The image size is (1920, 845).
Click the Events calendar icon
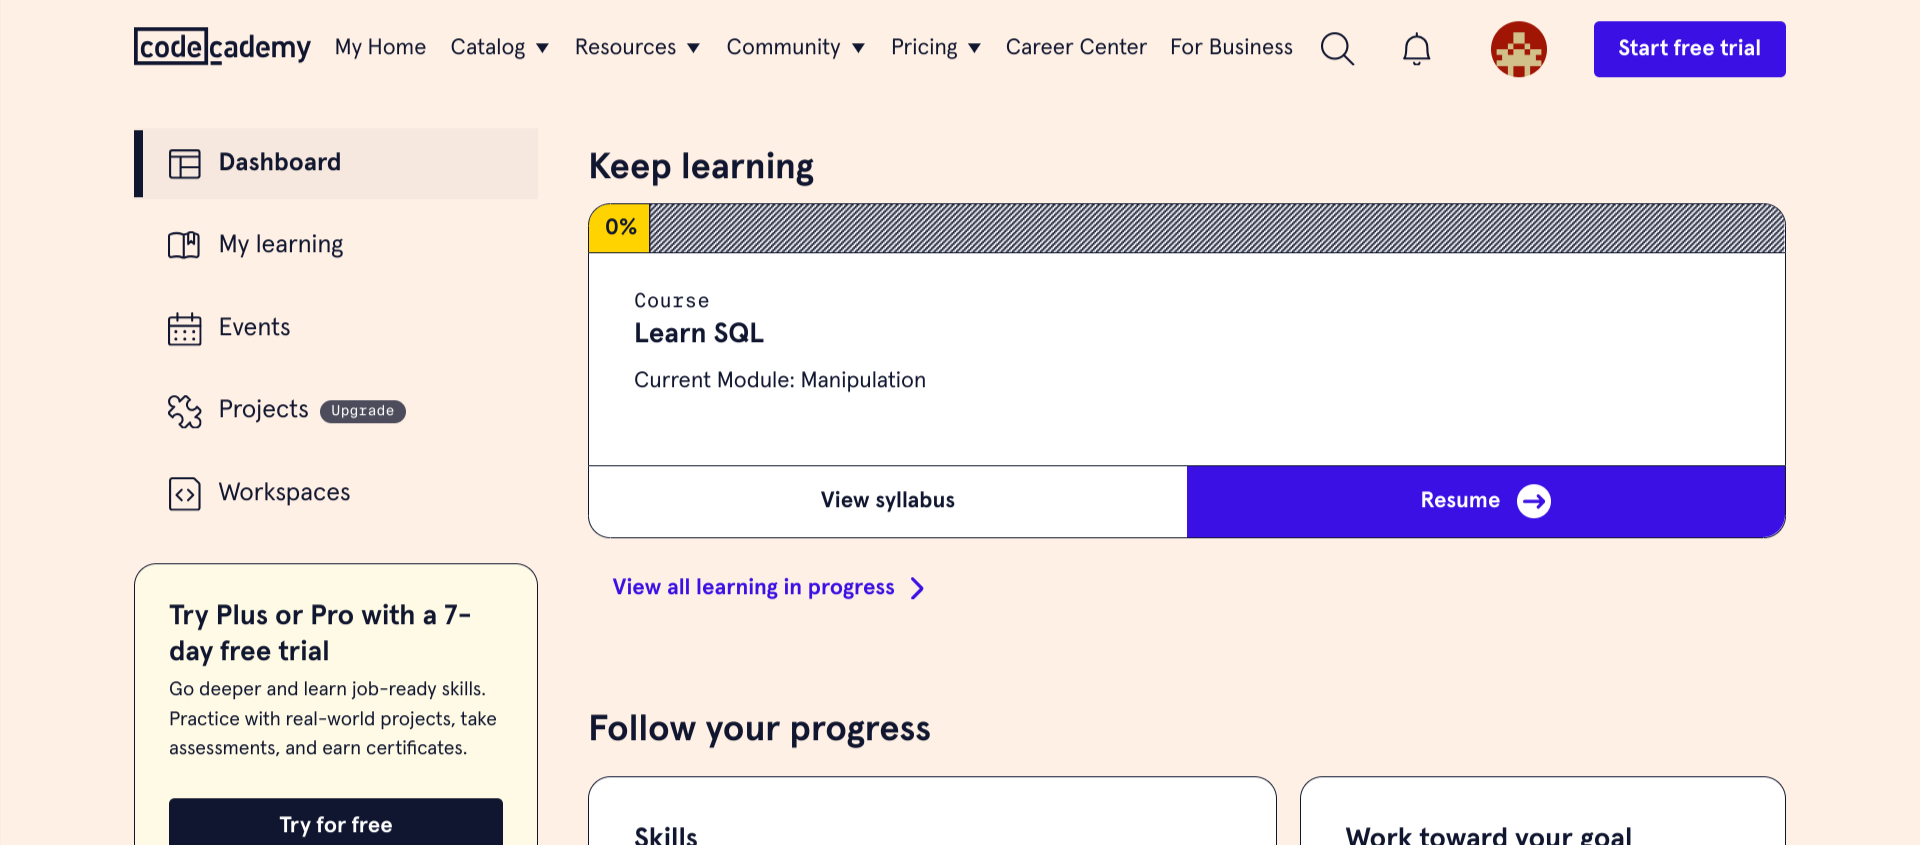click(x=185, y=328)
